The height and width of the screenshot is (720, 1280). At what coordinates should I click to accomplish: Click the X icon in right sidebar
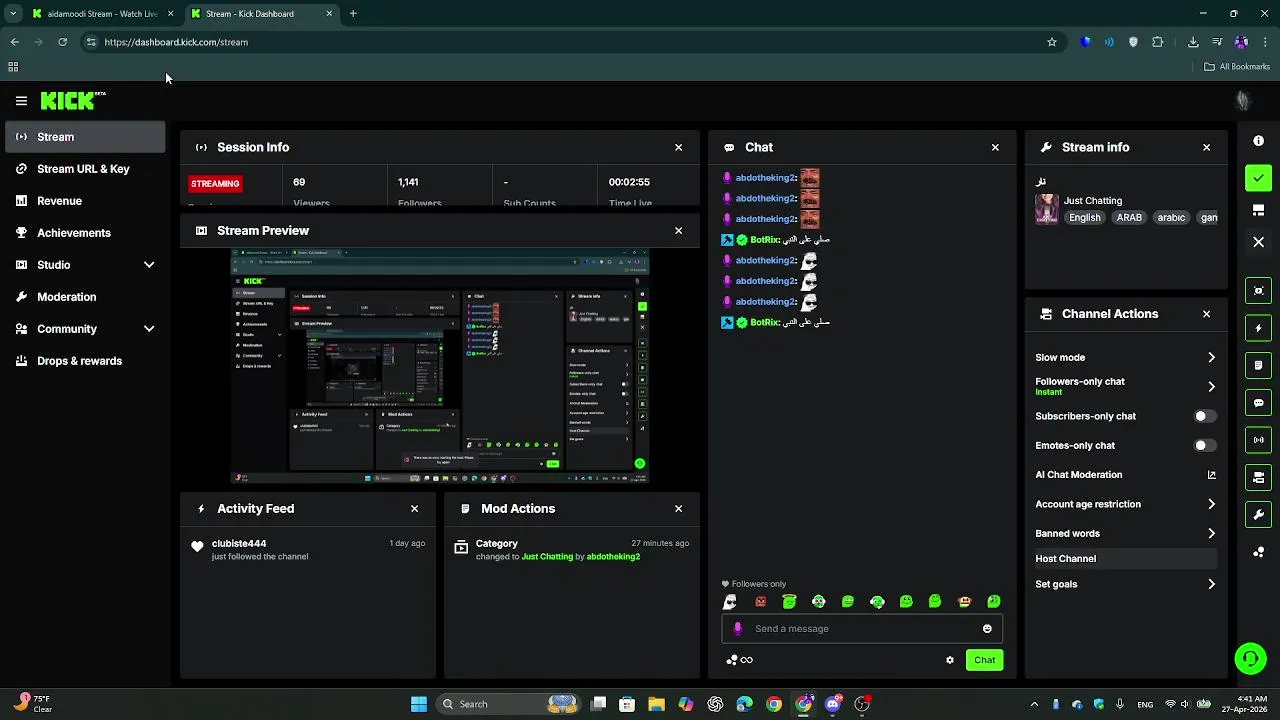[1258, 242]
